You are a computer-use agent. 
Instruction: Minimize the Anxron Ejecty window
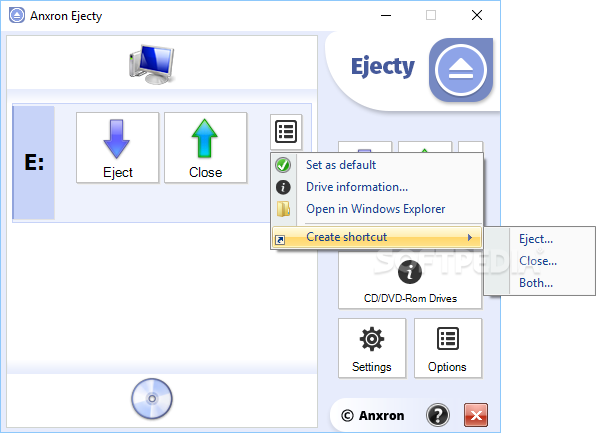coord(386,16)
